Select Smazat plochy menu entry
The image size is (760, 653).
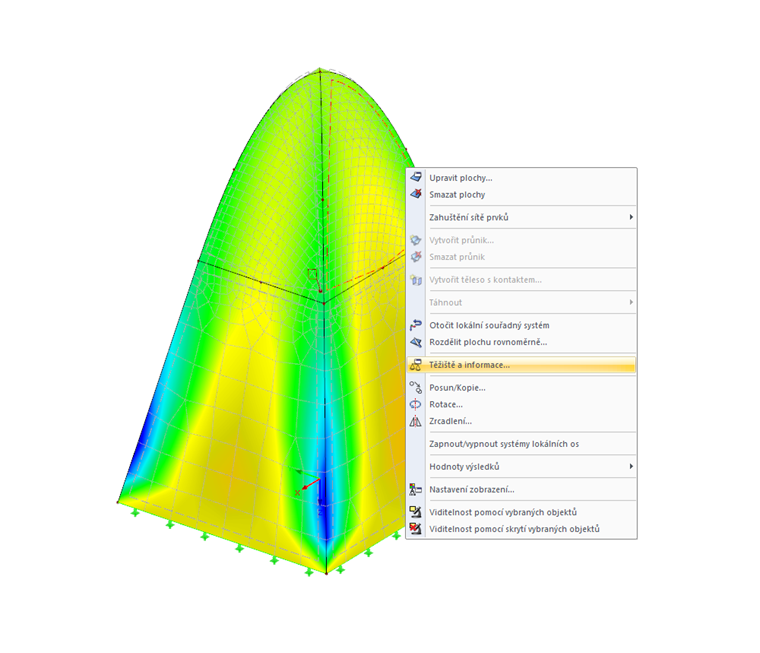pyautogui.click(x=522, y=194)
